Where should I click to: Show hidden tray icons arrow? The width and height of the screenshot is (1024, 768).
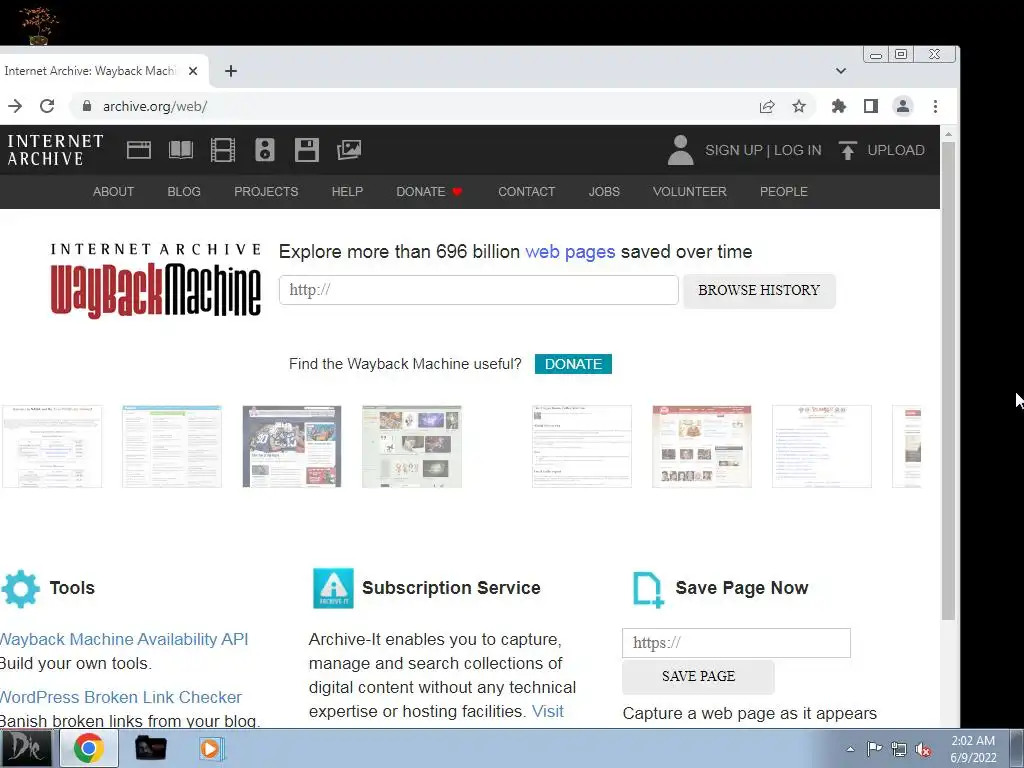[x=850, y=749]
